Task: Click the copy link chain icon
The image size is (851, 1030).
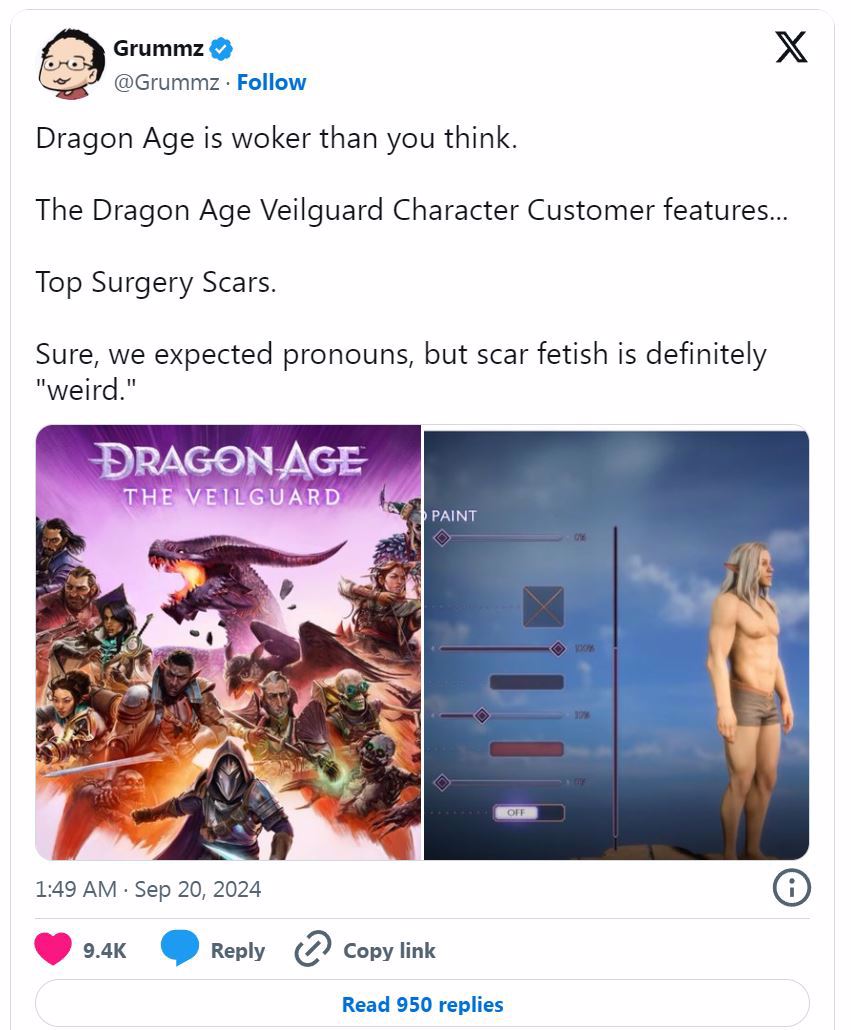Action: pos(313,949)
